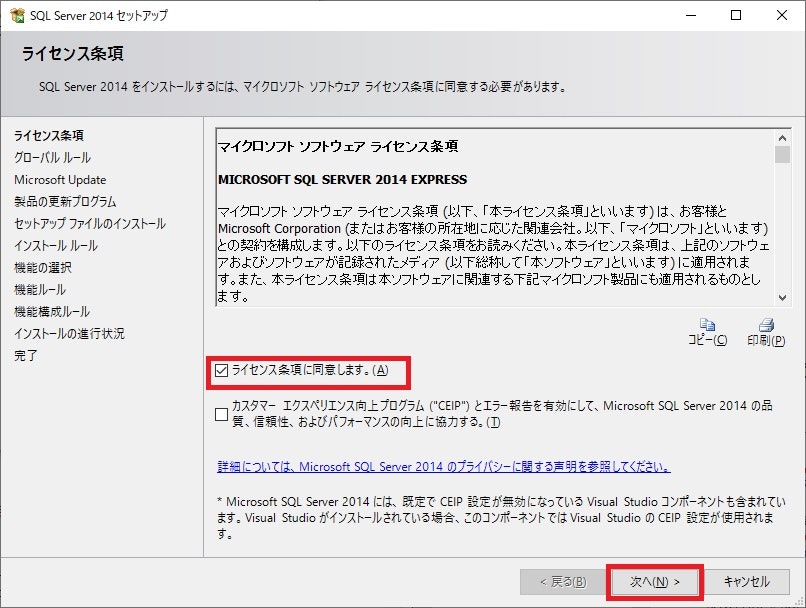Toggle the ライセンス条項に同意します checkbox
Viewport: 806px width, 608px height.
(222, 371)
